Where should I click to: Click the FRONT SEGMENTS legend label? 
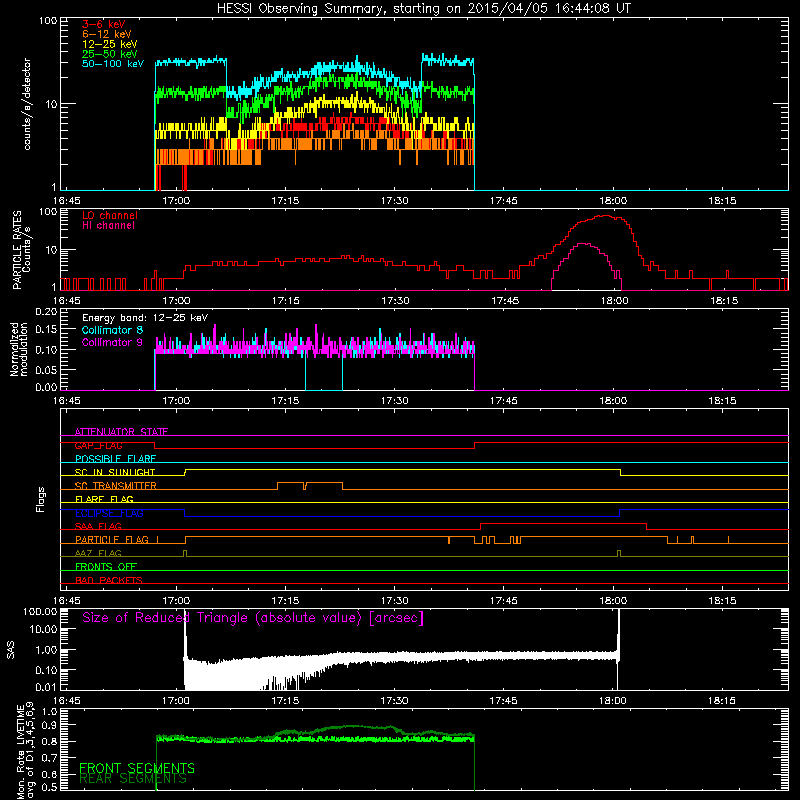click(137, 768)
